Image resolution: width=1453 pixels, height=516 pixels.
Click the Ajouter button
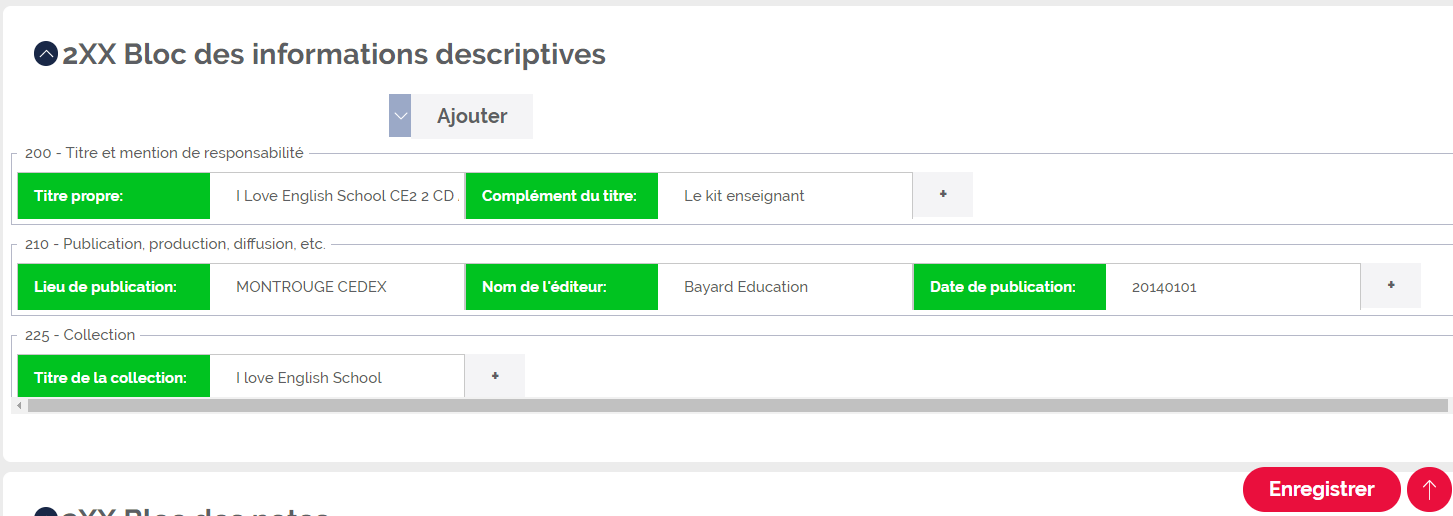(472, 116)
